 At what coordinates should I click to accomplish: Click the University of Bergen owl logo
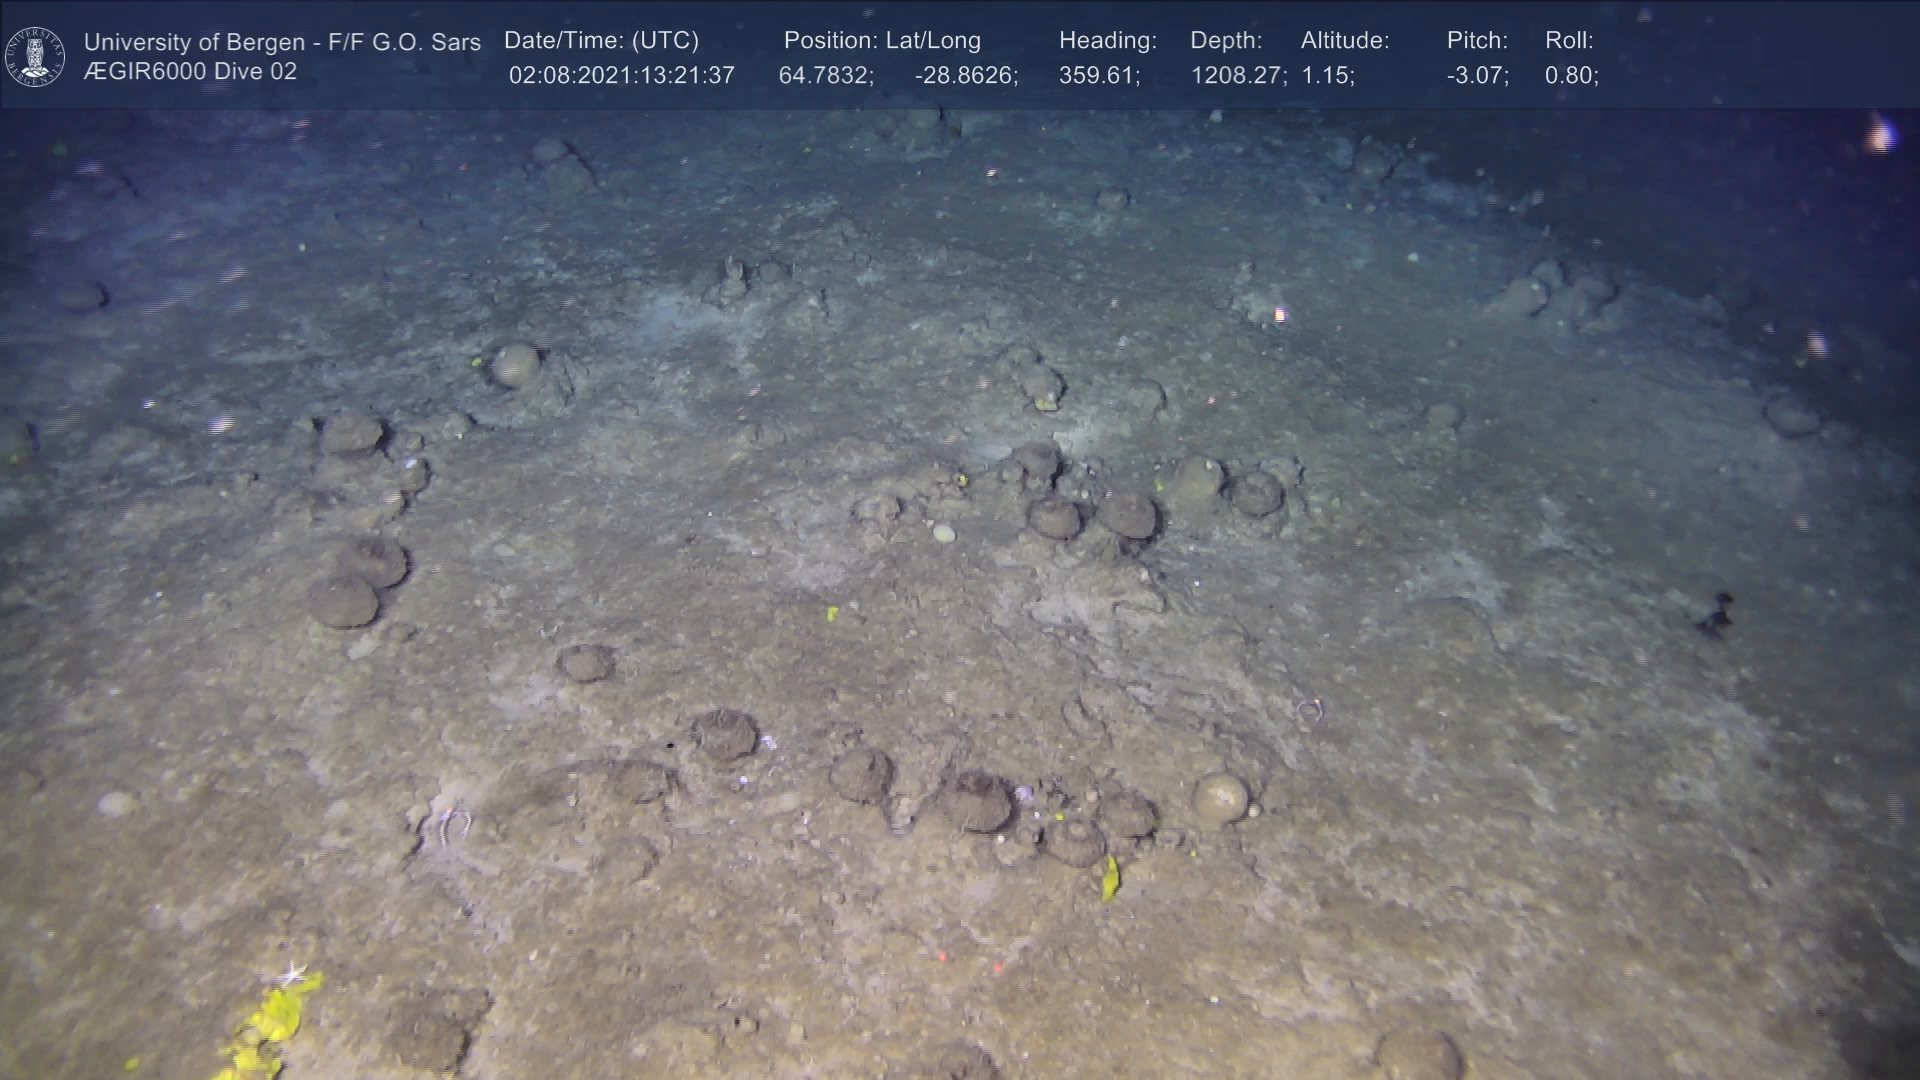tap(35, 56)
